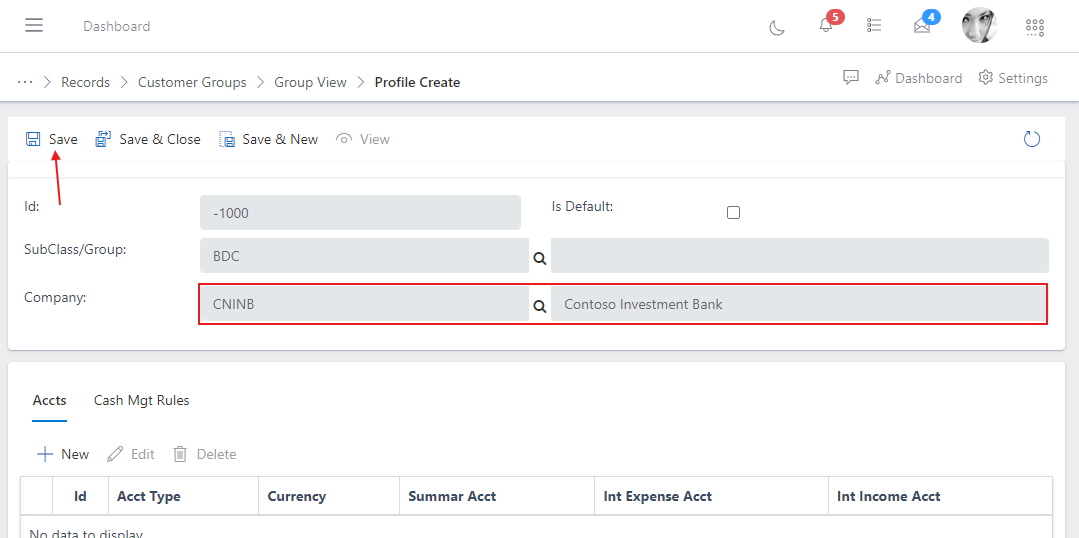Click the Delete trash button
Screen dimensions: 1079x538
pos(204,454)
